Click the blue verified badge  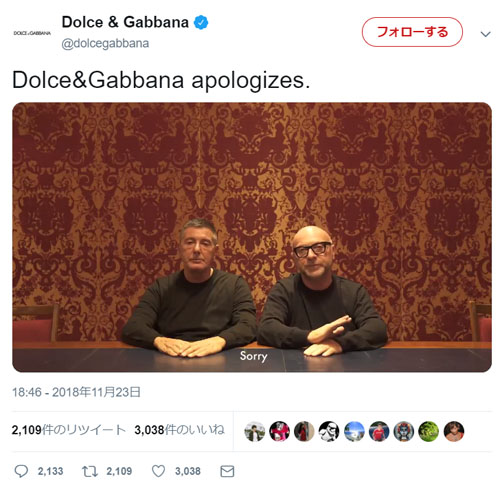[x=201, y=23]
